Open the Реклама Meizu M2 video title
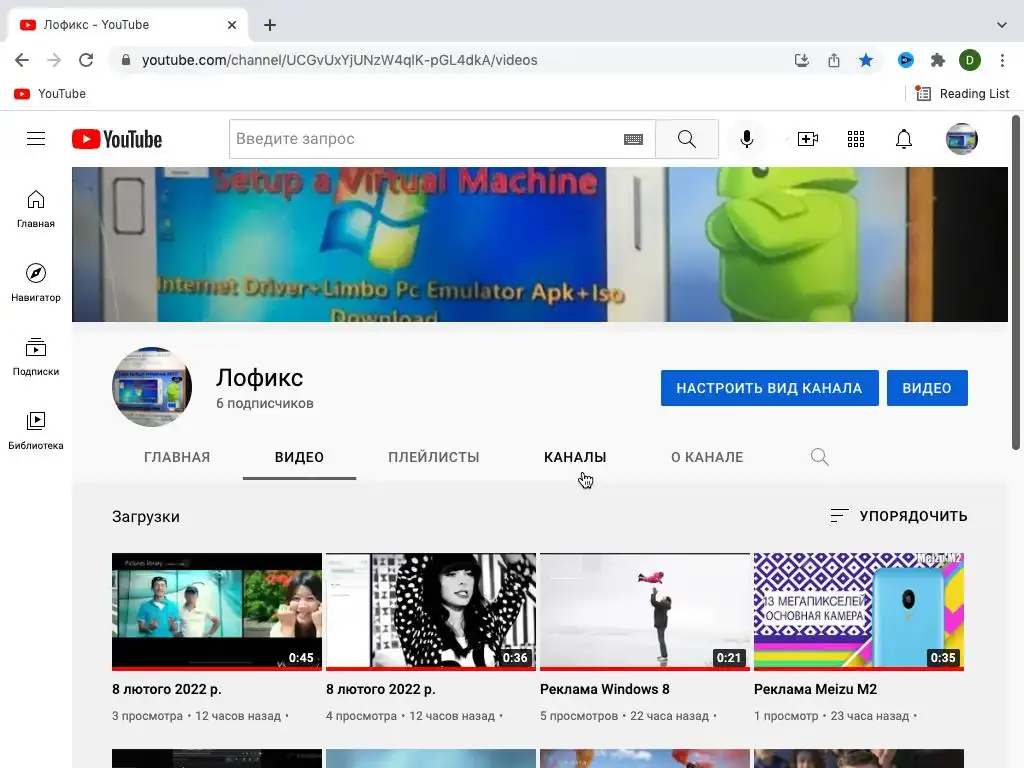The width and height of the screenshot is (1024, 768). click(x=815, y=689)
